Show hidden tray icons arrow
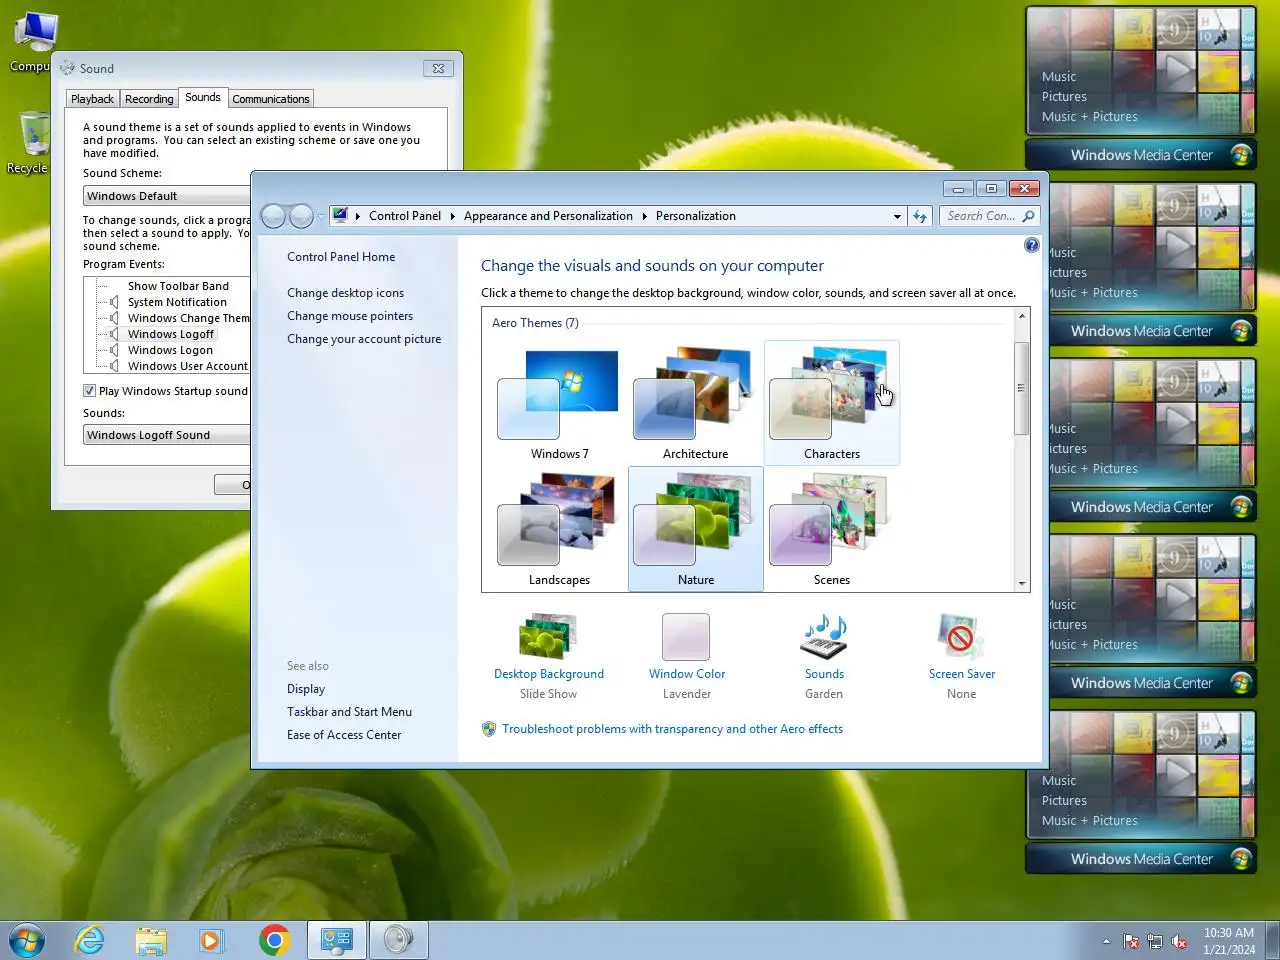The height and width of the screenshot is (960, 1280). (x=1106, y=941)
